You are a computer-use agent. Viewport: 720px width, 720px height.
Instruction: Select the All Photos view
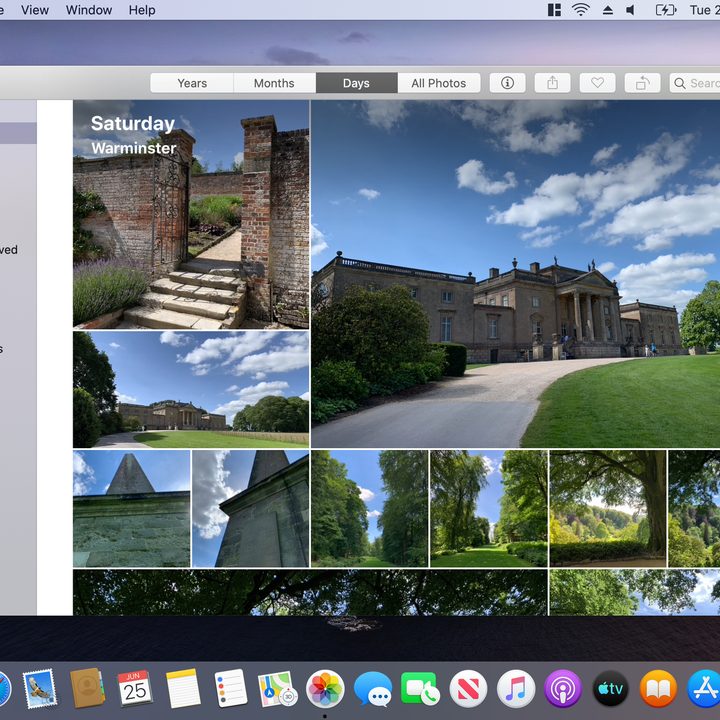[x=439, y=83]
